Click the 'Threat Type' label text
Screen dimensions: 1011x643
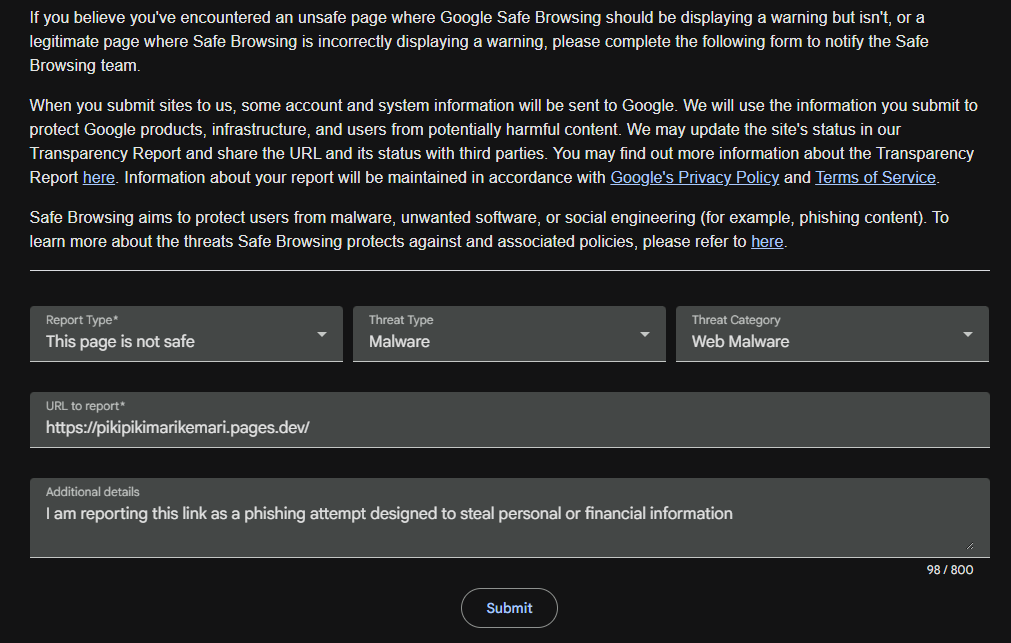click(x=401, y=320)
